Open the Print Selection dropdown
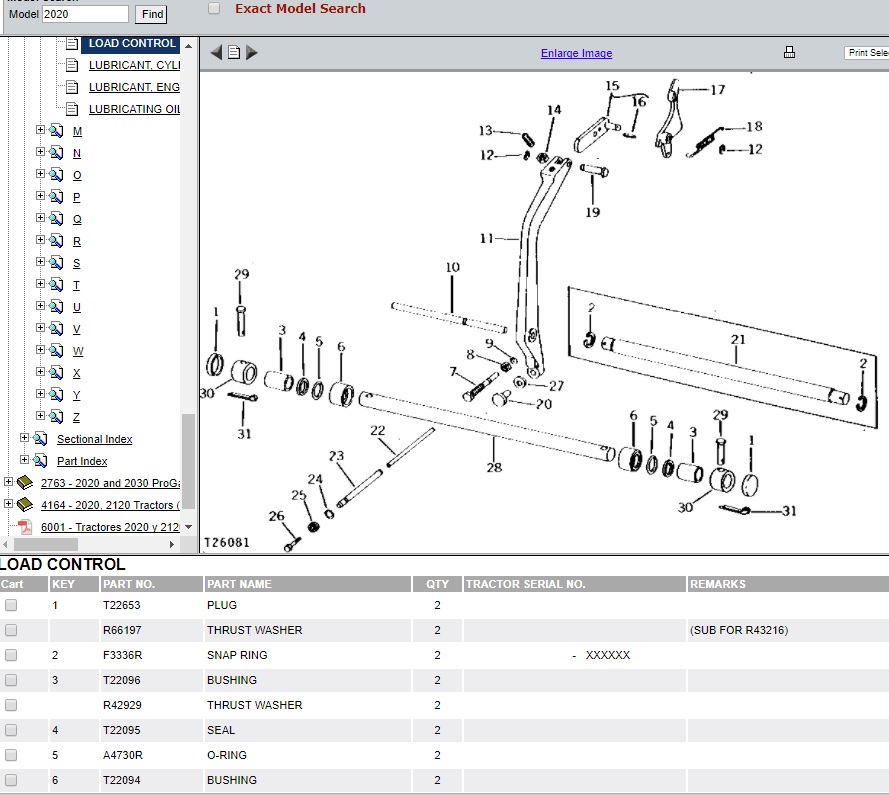This screenshot has height=795, width=889. 866,53
